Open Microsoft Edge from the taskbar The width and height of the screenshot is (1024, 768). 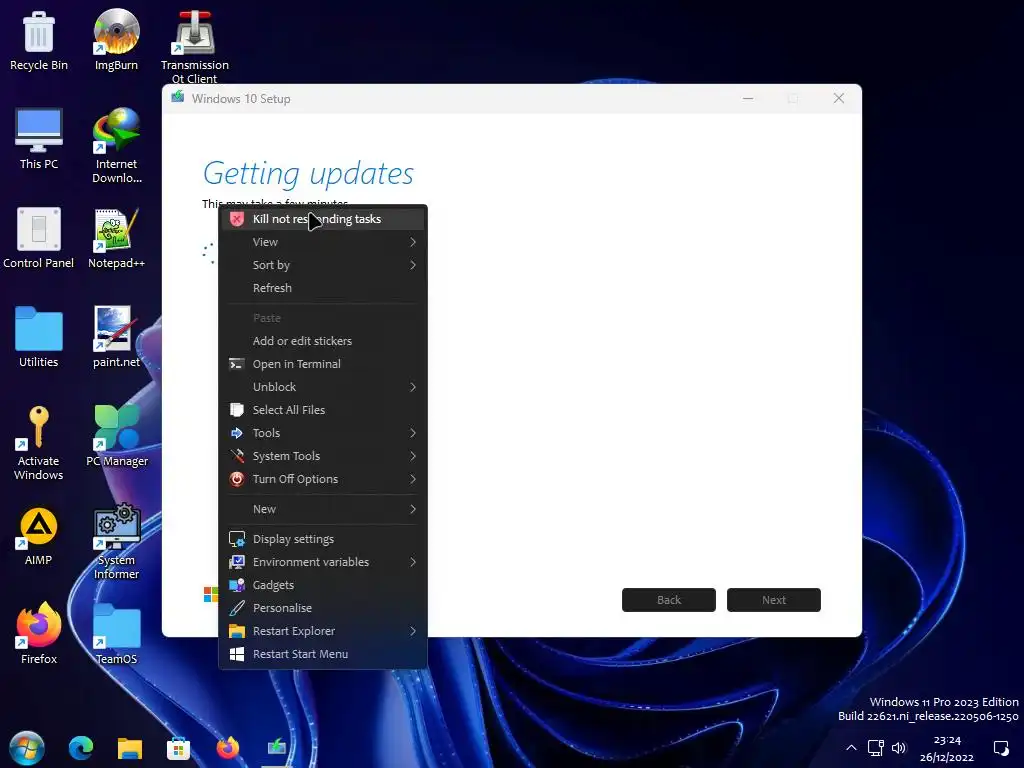[81, 748]
